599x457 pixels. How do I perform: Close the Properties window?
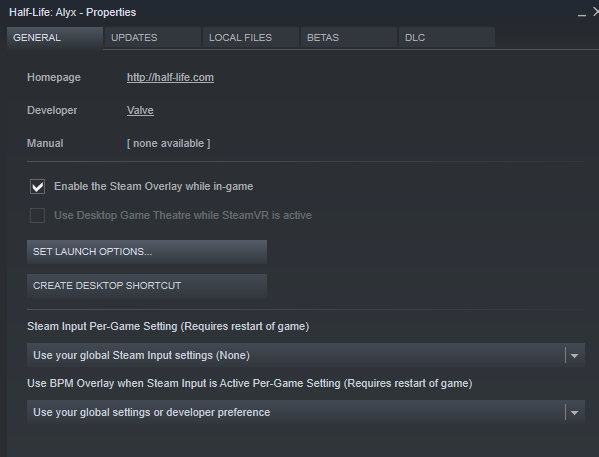tap(596, 12)
